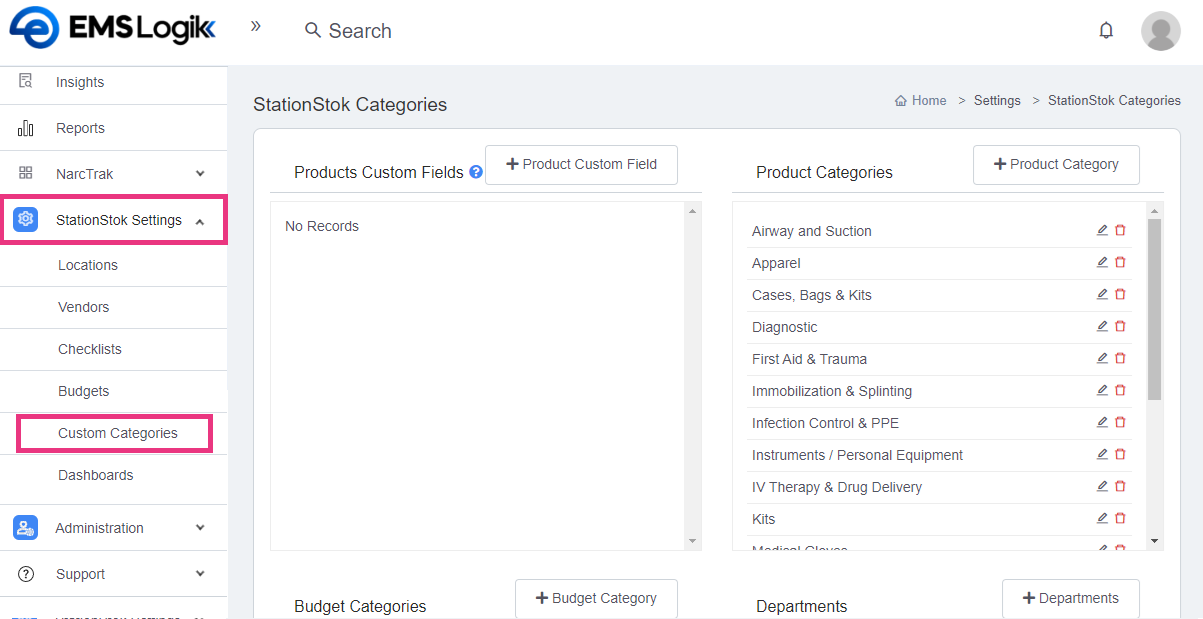The height and width of the screenshot is (619, 1203).
Task: Delete Instruments / Personal Equipment category
Action: (1120, 454)
